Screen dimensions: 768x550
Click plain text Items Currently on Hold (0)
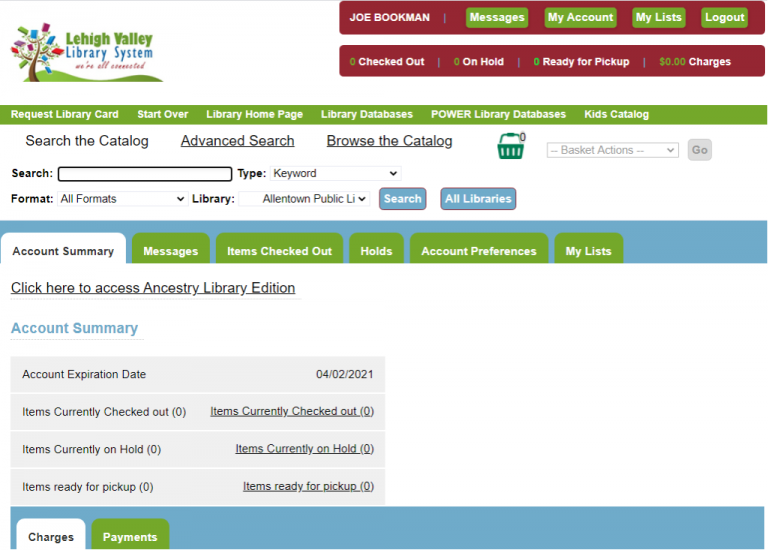tap(92, 449)
